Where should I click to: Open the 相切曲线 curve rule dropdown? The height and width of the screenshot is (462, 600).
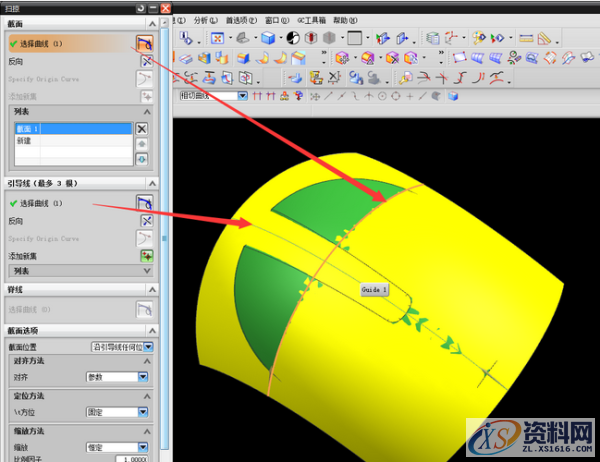(243, 96)
